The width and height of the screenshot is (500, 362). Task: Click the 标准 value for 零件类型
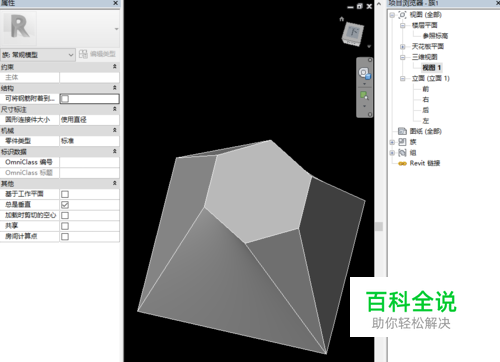coord(89,141)
